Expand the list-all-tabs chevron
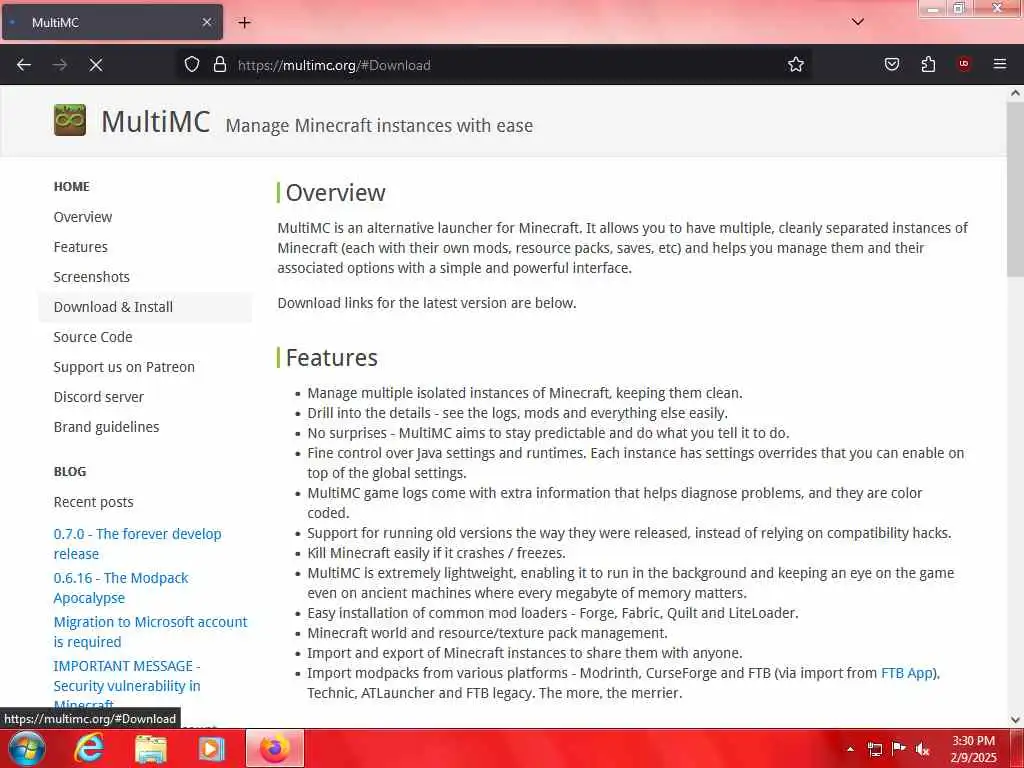 click(858, 22)
